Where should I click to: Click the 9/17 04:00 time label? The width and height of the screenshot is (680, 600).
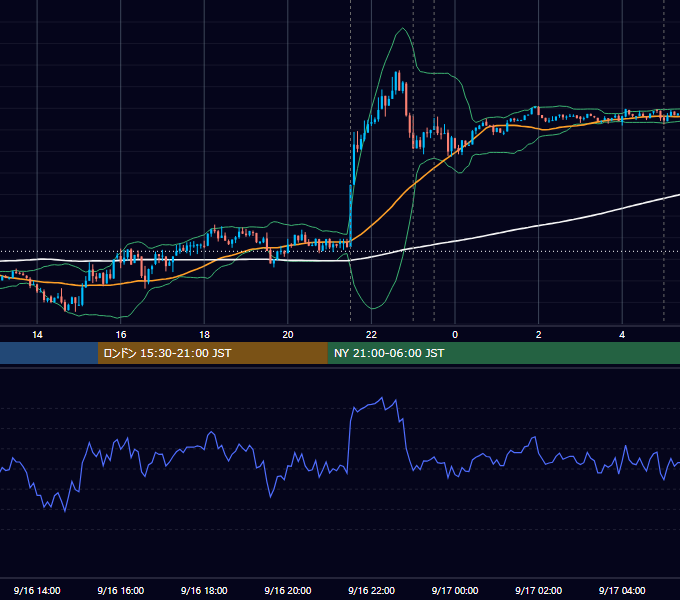point(622,590)
